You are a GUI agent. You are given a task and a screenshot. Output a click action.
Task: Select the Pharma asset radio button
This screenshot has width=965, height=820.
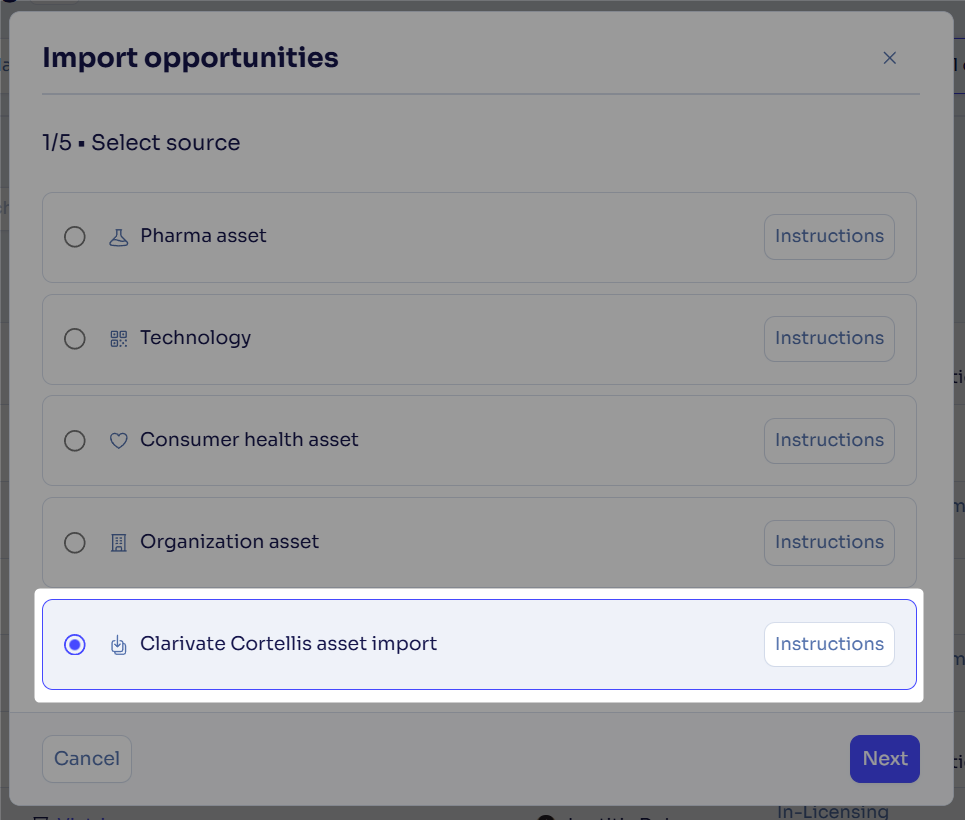(74, 236)
